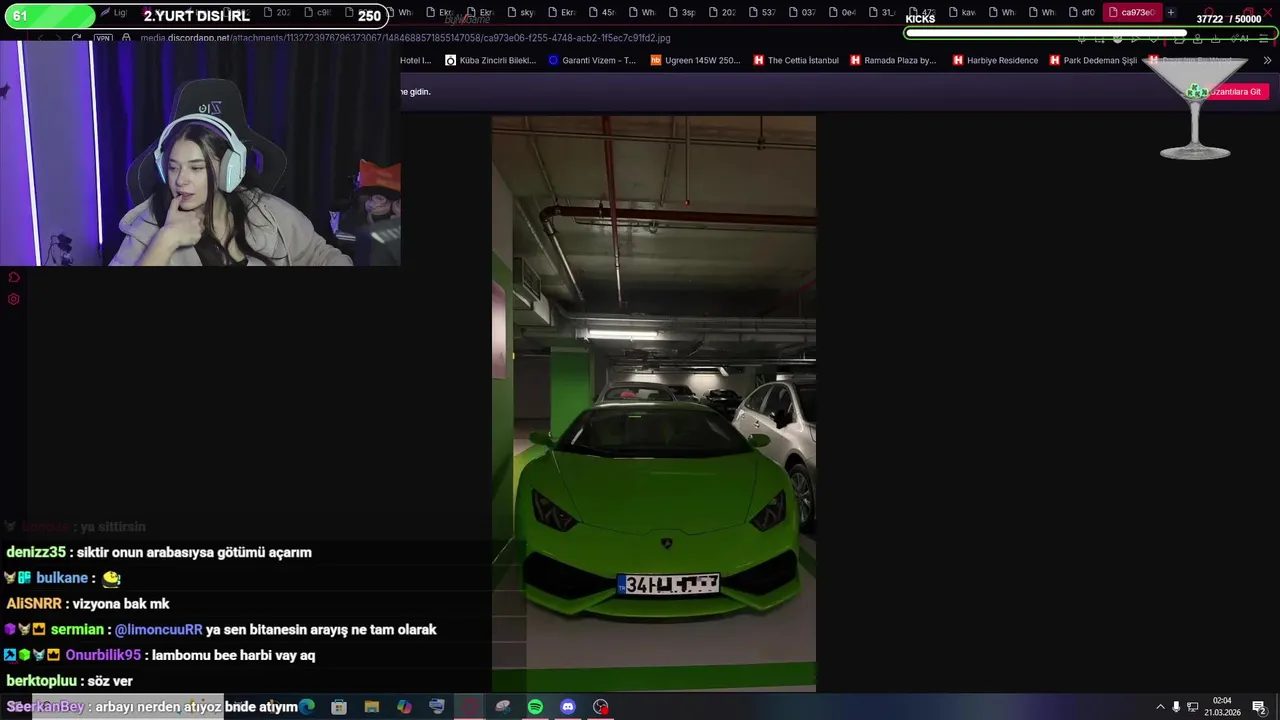
Task: Open The Cettia İstanbul bookmark
Action: tap(795, 60)
